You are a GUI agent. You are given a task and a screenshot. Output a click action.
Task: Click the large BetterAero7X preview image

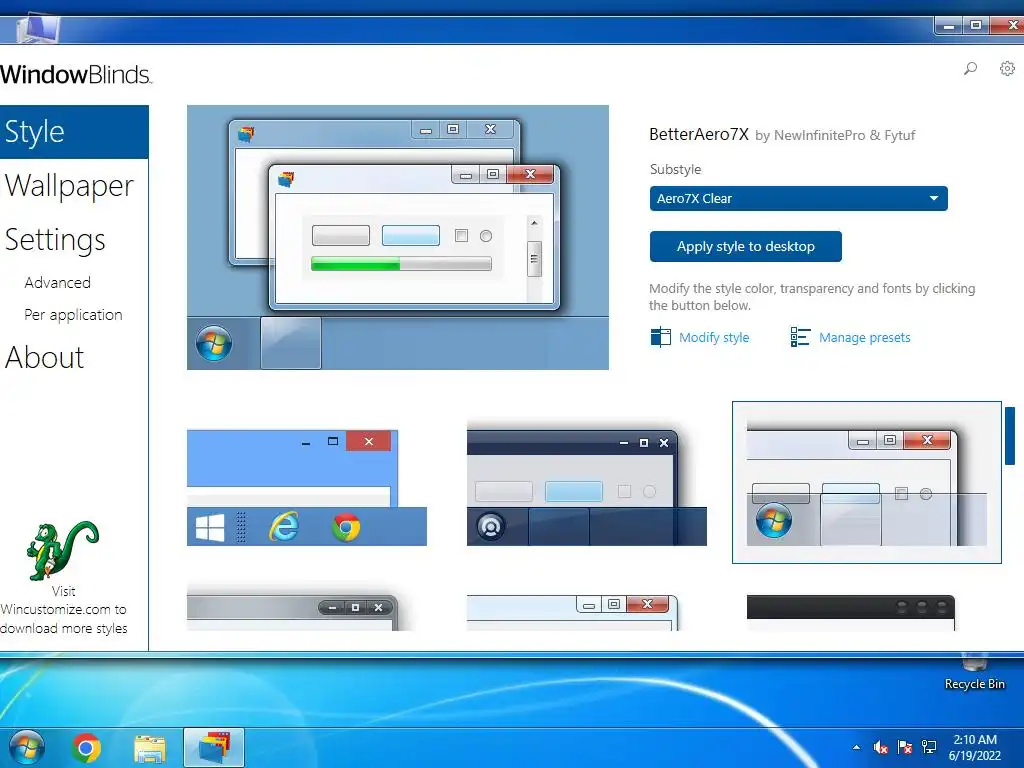pyautogui.click(x=398, y=237)
